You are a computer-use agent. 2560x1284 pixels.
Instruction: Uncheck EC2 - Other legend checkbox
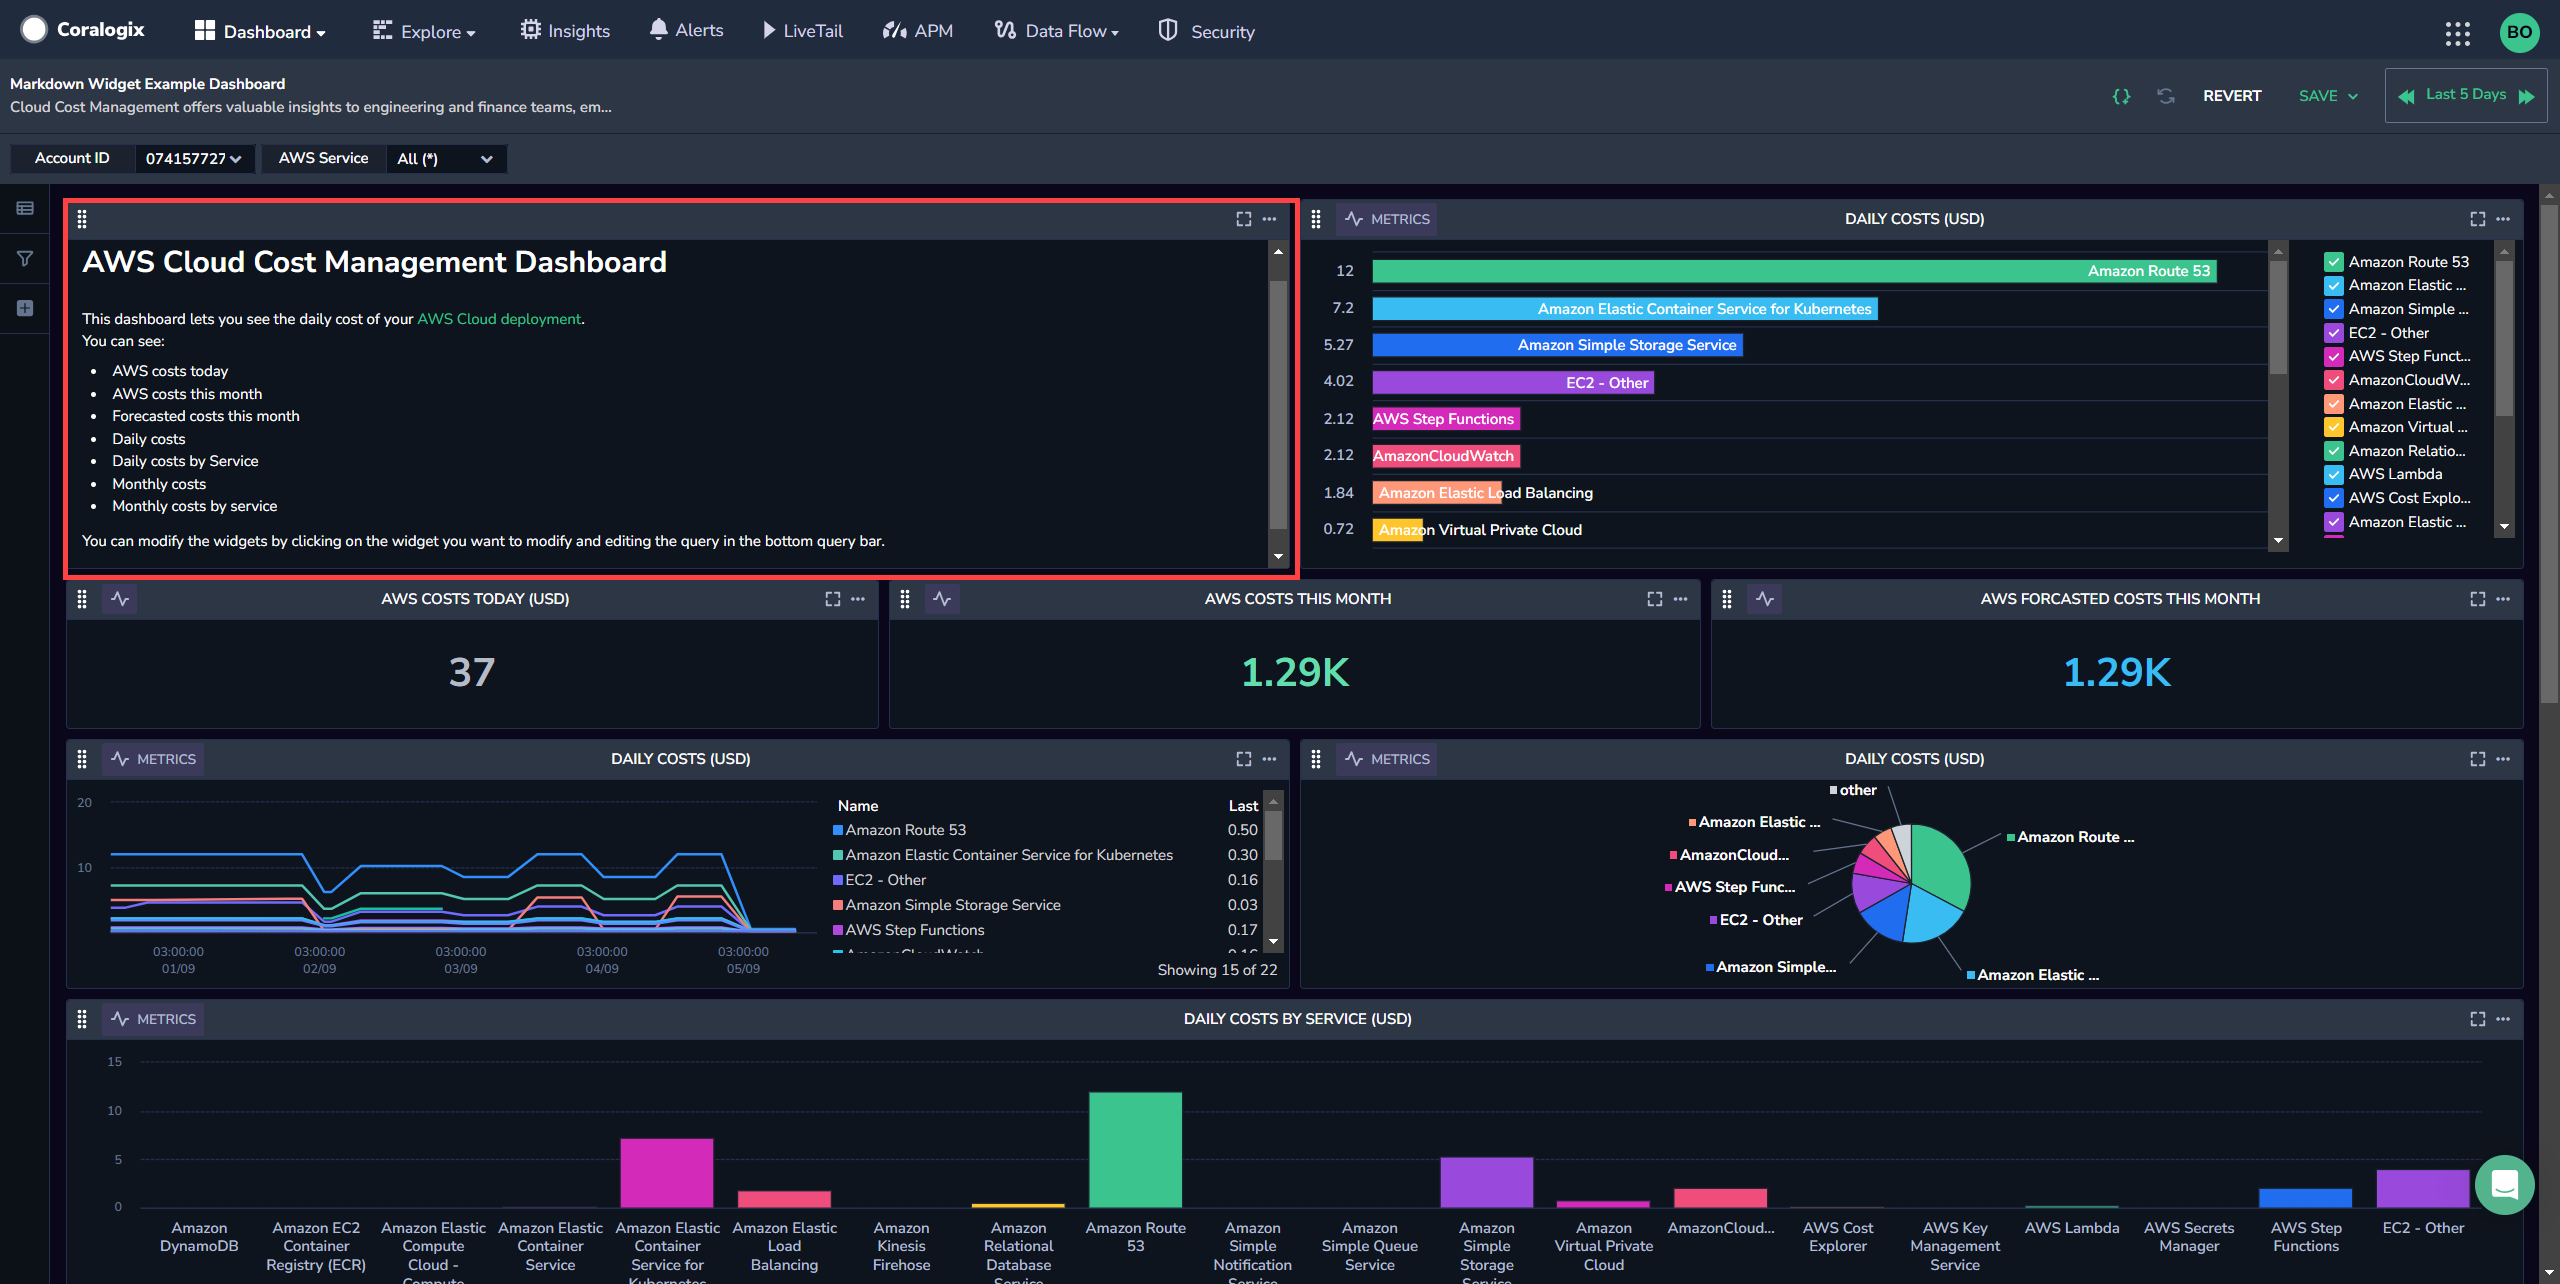pyautogui.click(x=2333, y=333)
